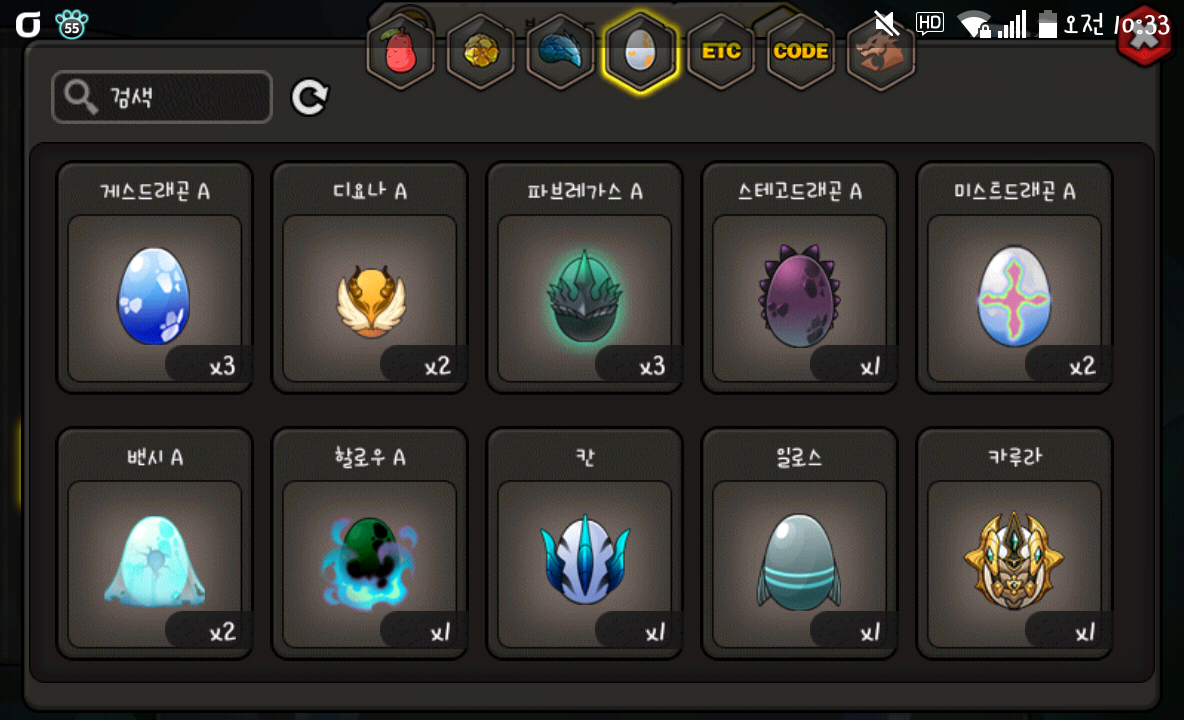This screenshot has height=720, width=1184.
Task: Pick the 칸 blue-winged egg
Action: point(584,543)
